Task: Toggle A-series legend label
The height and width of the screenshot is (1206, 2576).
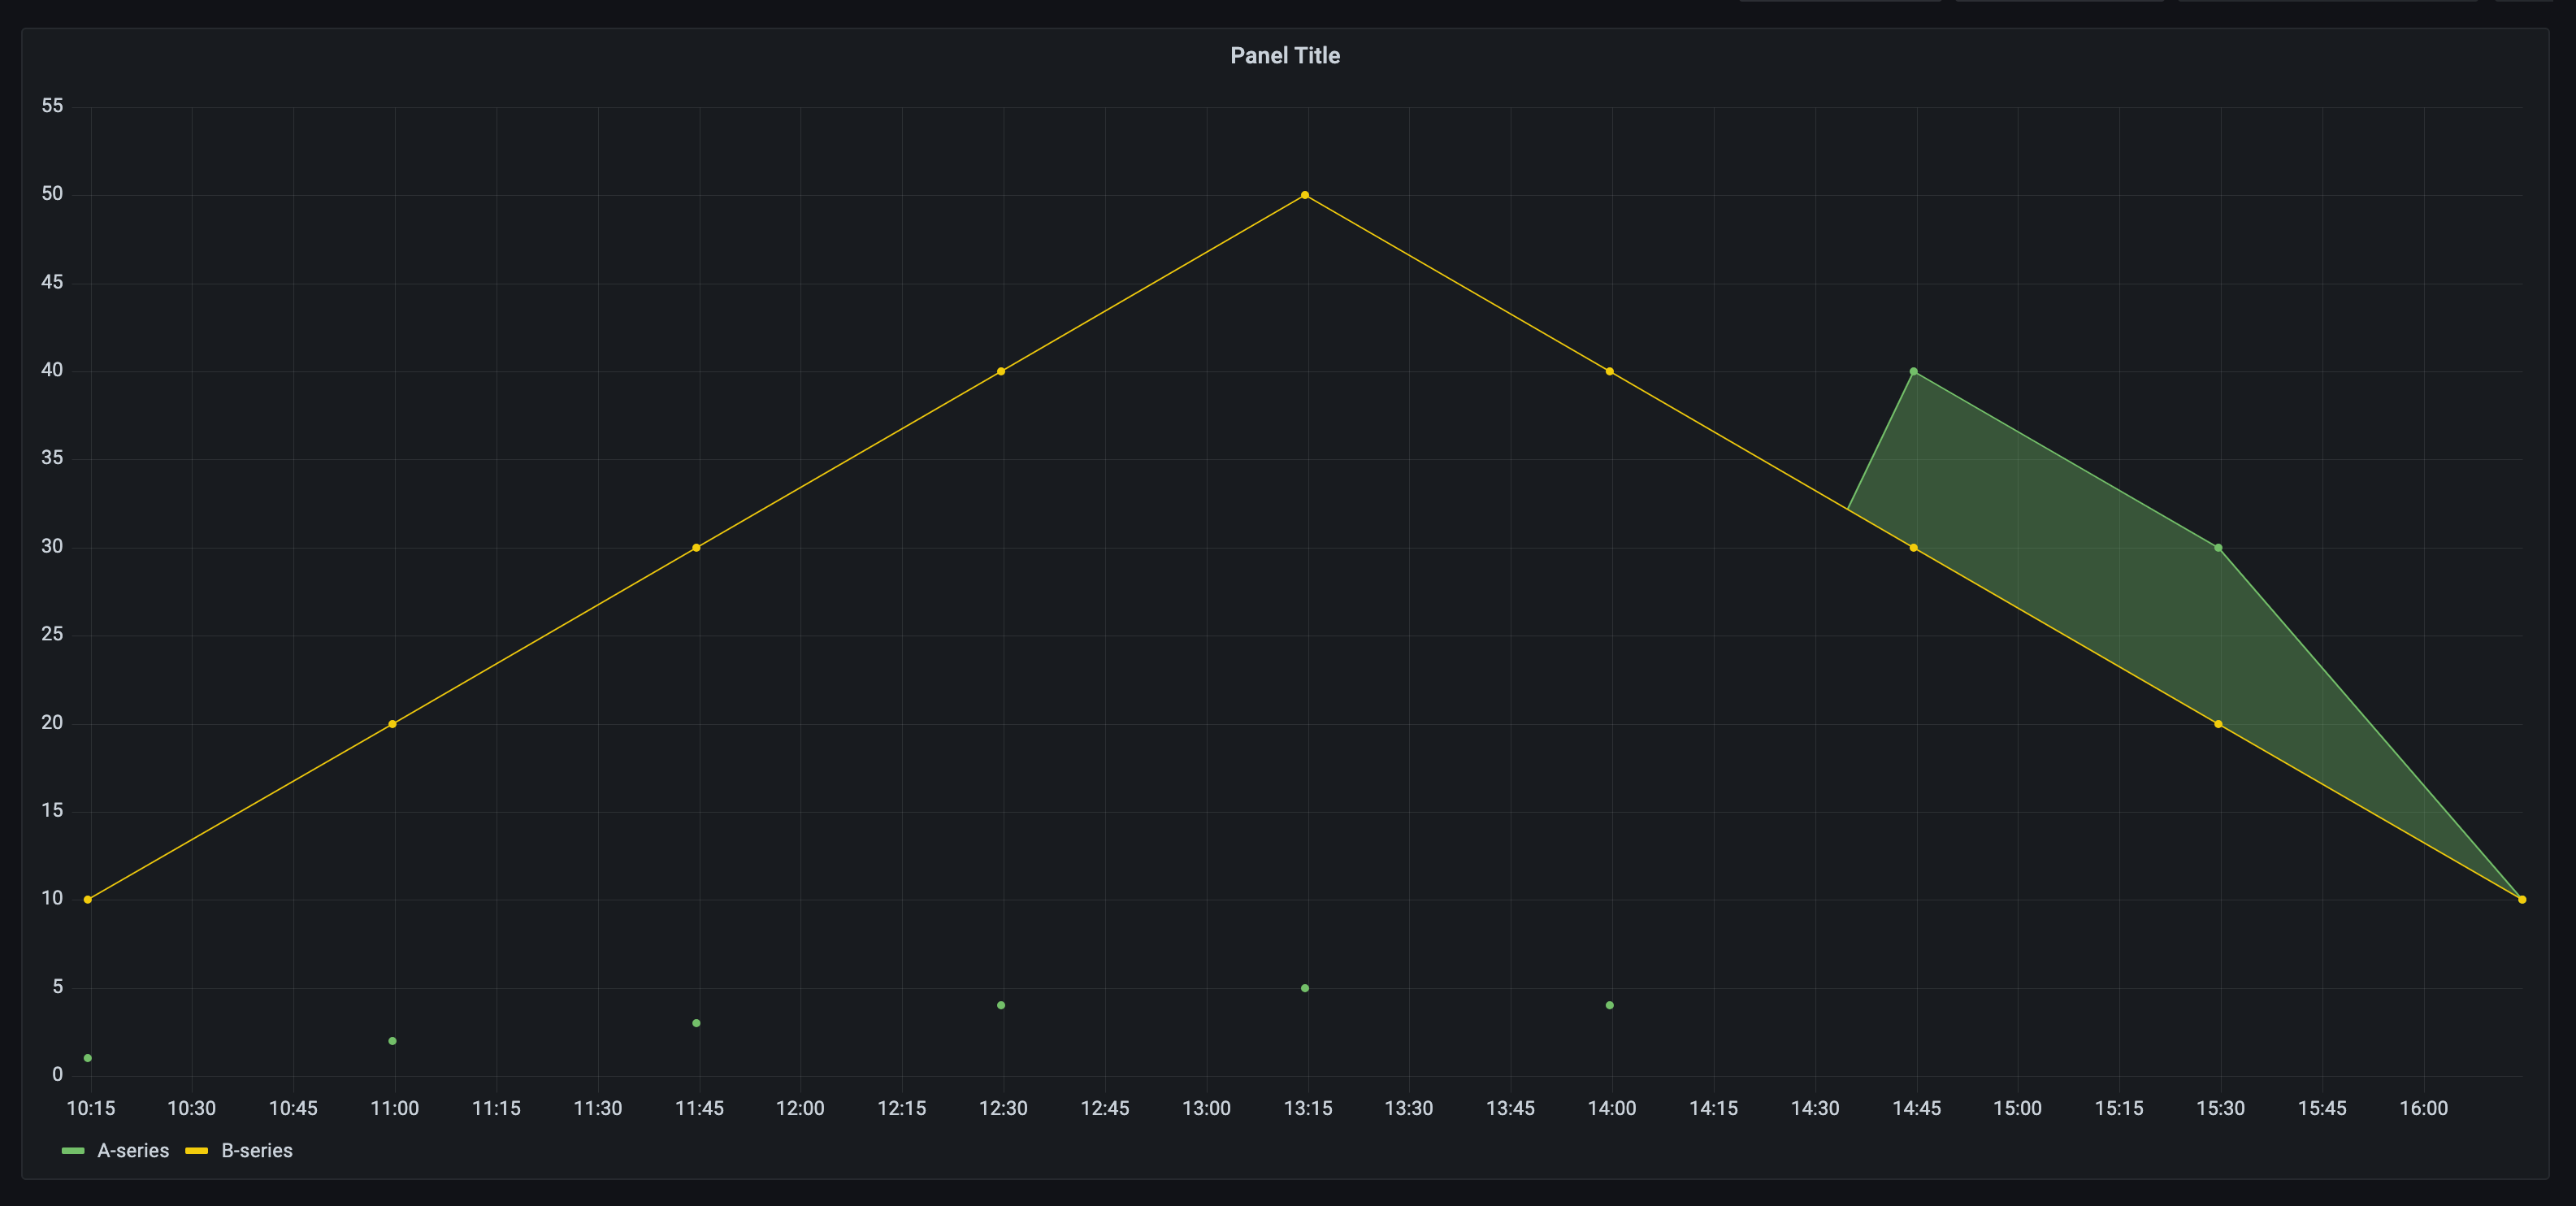Action: point(133,1150)
